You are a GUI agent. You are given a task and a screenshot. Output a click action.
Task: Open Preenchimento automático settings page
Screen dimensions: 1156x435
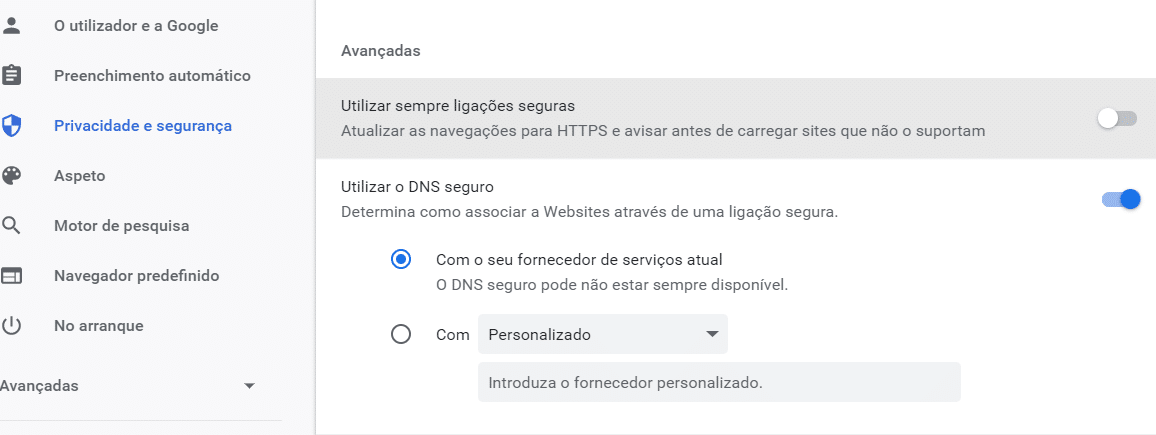(x=153, y=75)
